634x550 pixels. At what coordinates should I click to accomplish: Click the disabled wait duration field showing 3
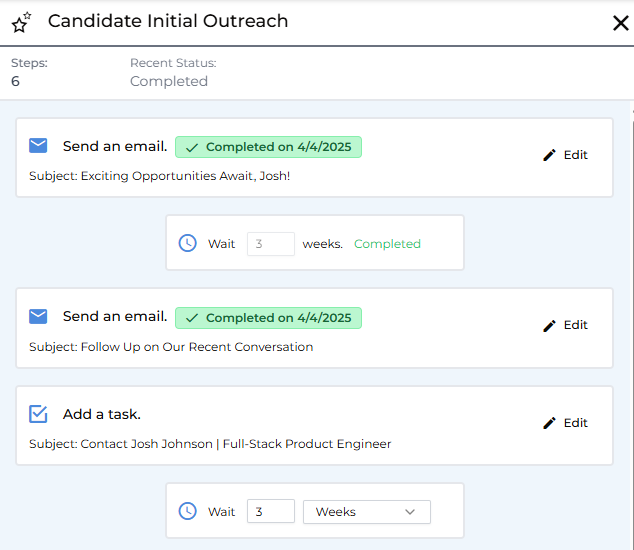click(270, 243)
